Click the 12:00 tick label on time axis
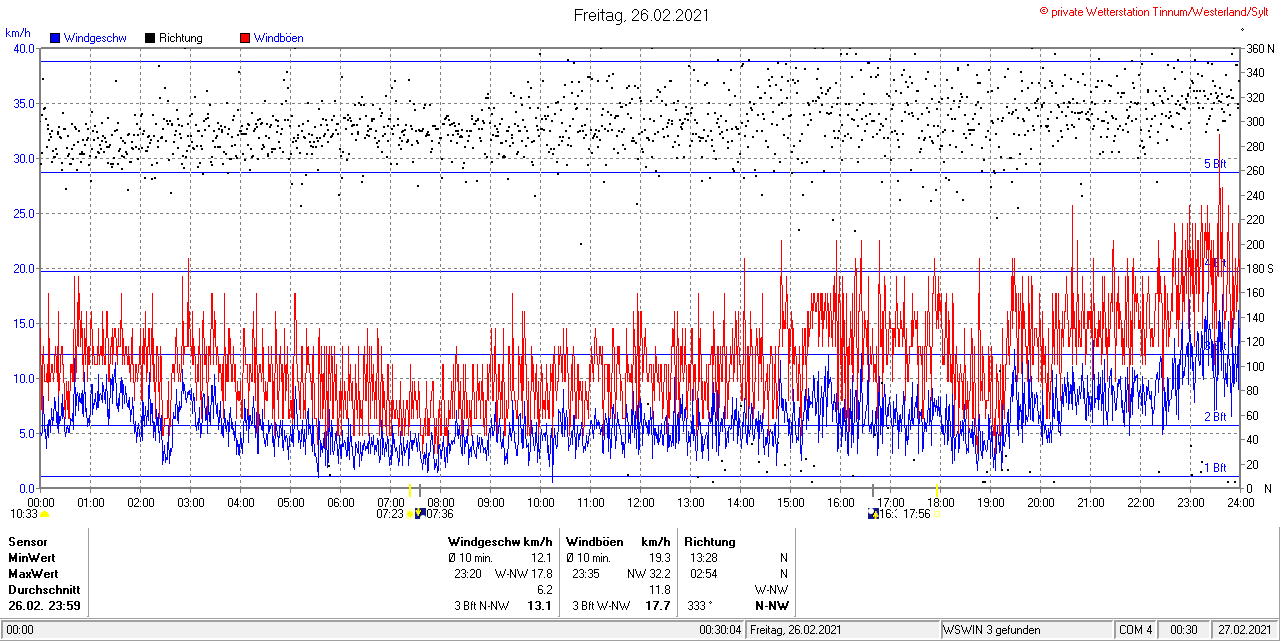 click(x=641, y=503)
